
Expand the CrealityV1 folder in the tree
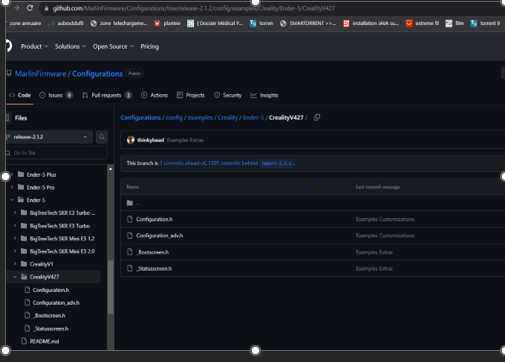click(15, 264)
